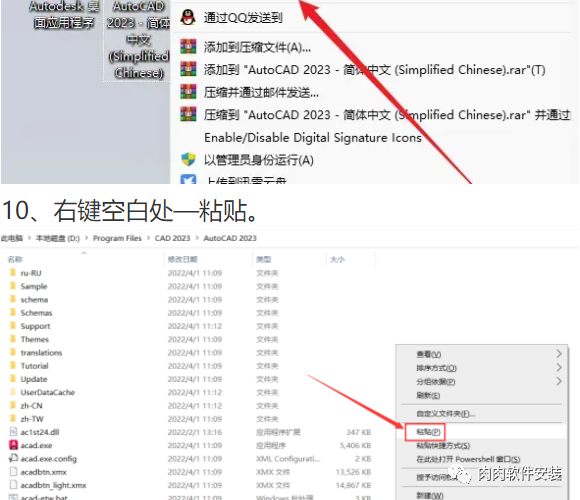Viewport: 580px width, 500px height.
Task: Choose 压缩并通过邮件发送... menu entry
Action: point(261,92)
